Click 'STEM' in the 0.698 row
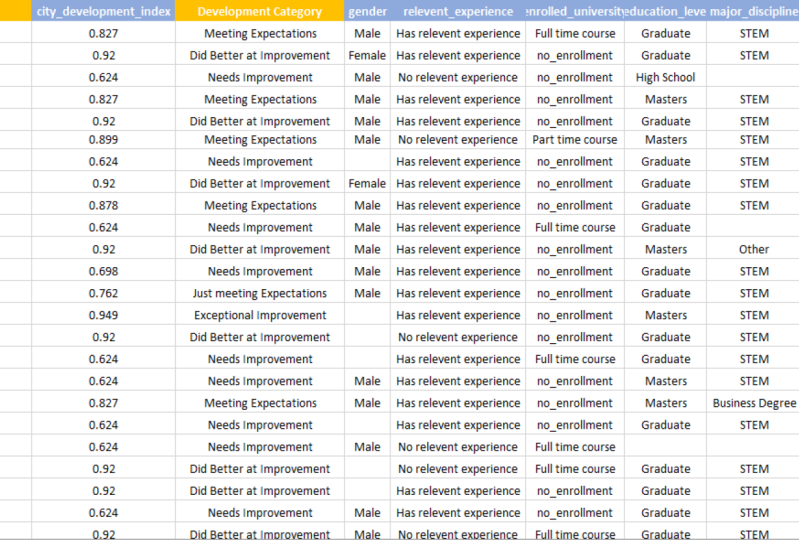Image resolution: width=799 pixels, height=540 pixels. pos(753,271)
